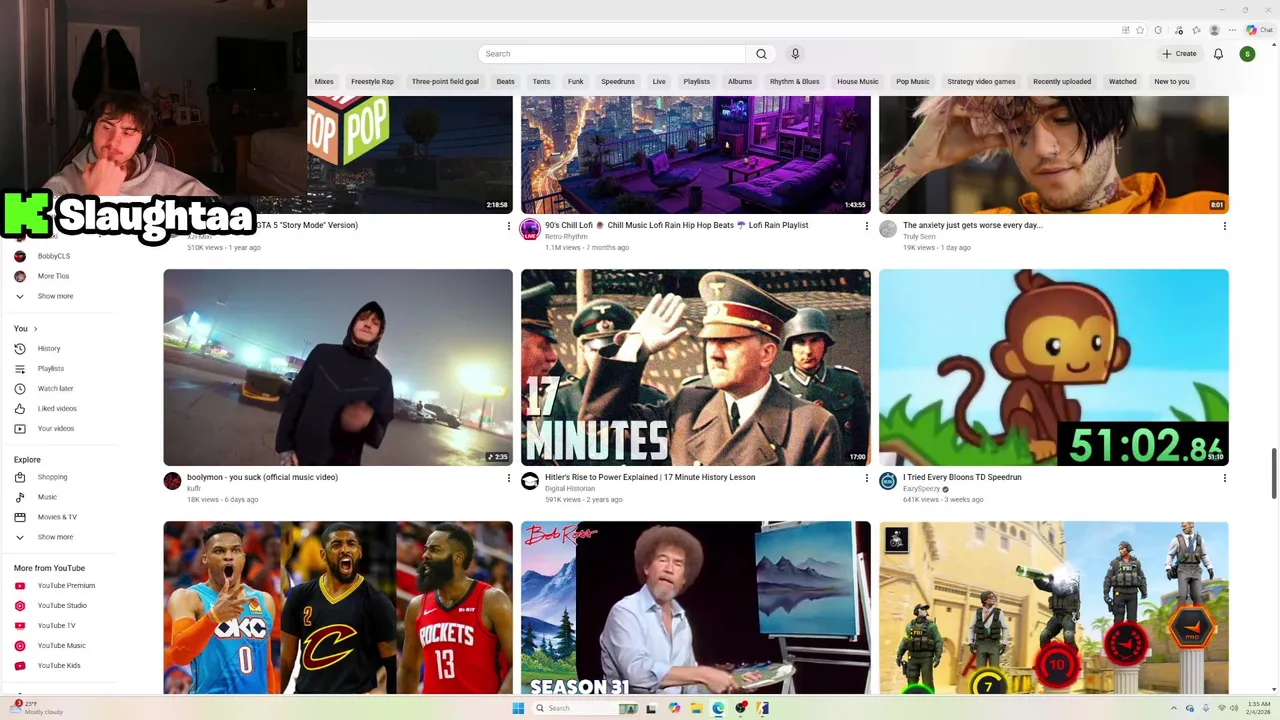Expand Show more under subscriptions
This screenshot has height=720, width=1280.
point(55,296)
